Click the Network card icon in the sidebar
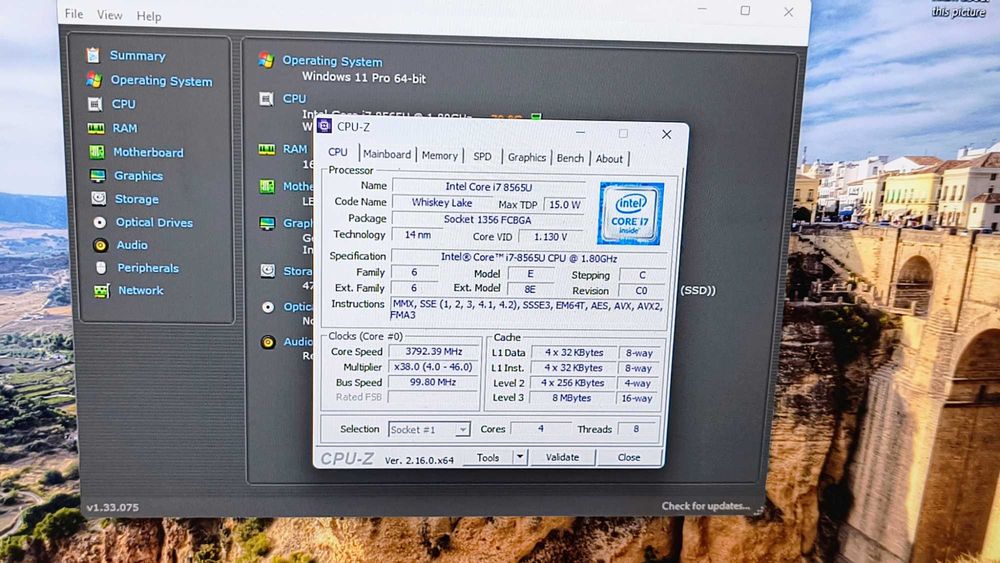This screenshot has height=563, width=1000. pyautogui.click(x=101, y=291)
